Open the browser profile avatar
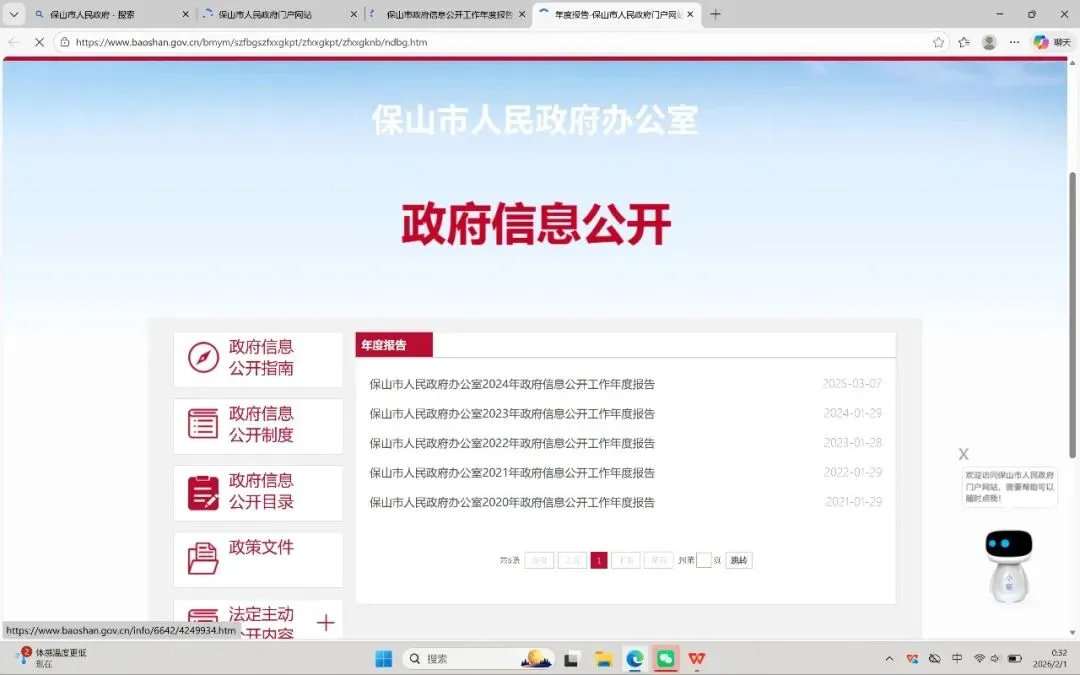The image size is (1080, 675). point(989,42)
